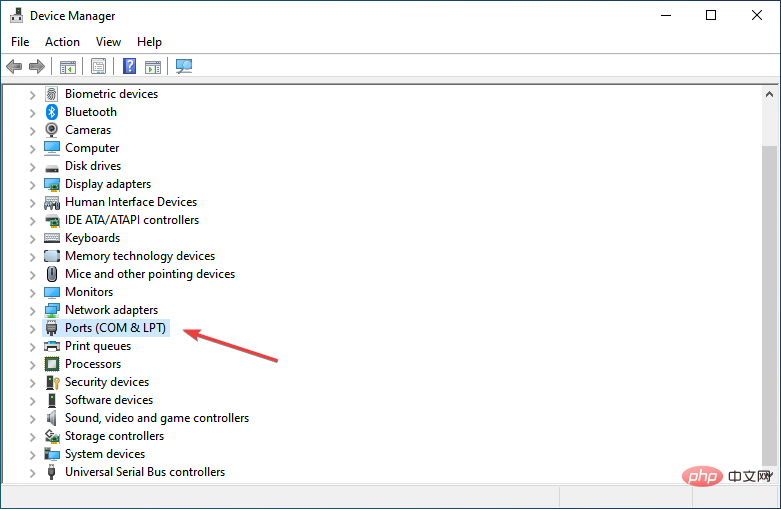Click the scrollbar up arrow
The height and width of the screenshot is (509, 781).
click(x=770, y=94)
